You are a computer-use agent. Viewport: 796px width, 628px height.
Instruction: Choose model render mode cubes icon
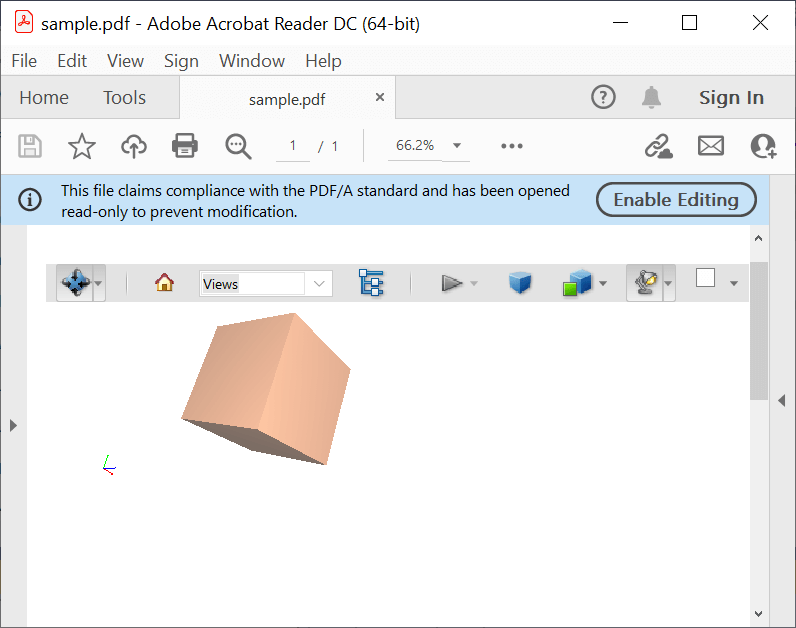tap(577, 282)
